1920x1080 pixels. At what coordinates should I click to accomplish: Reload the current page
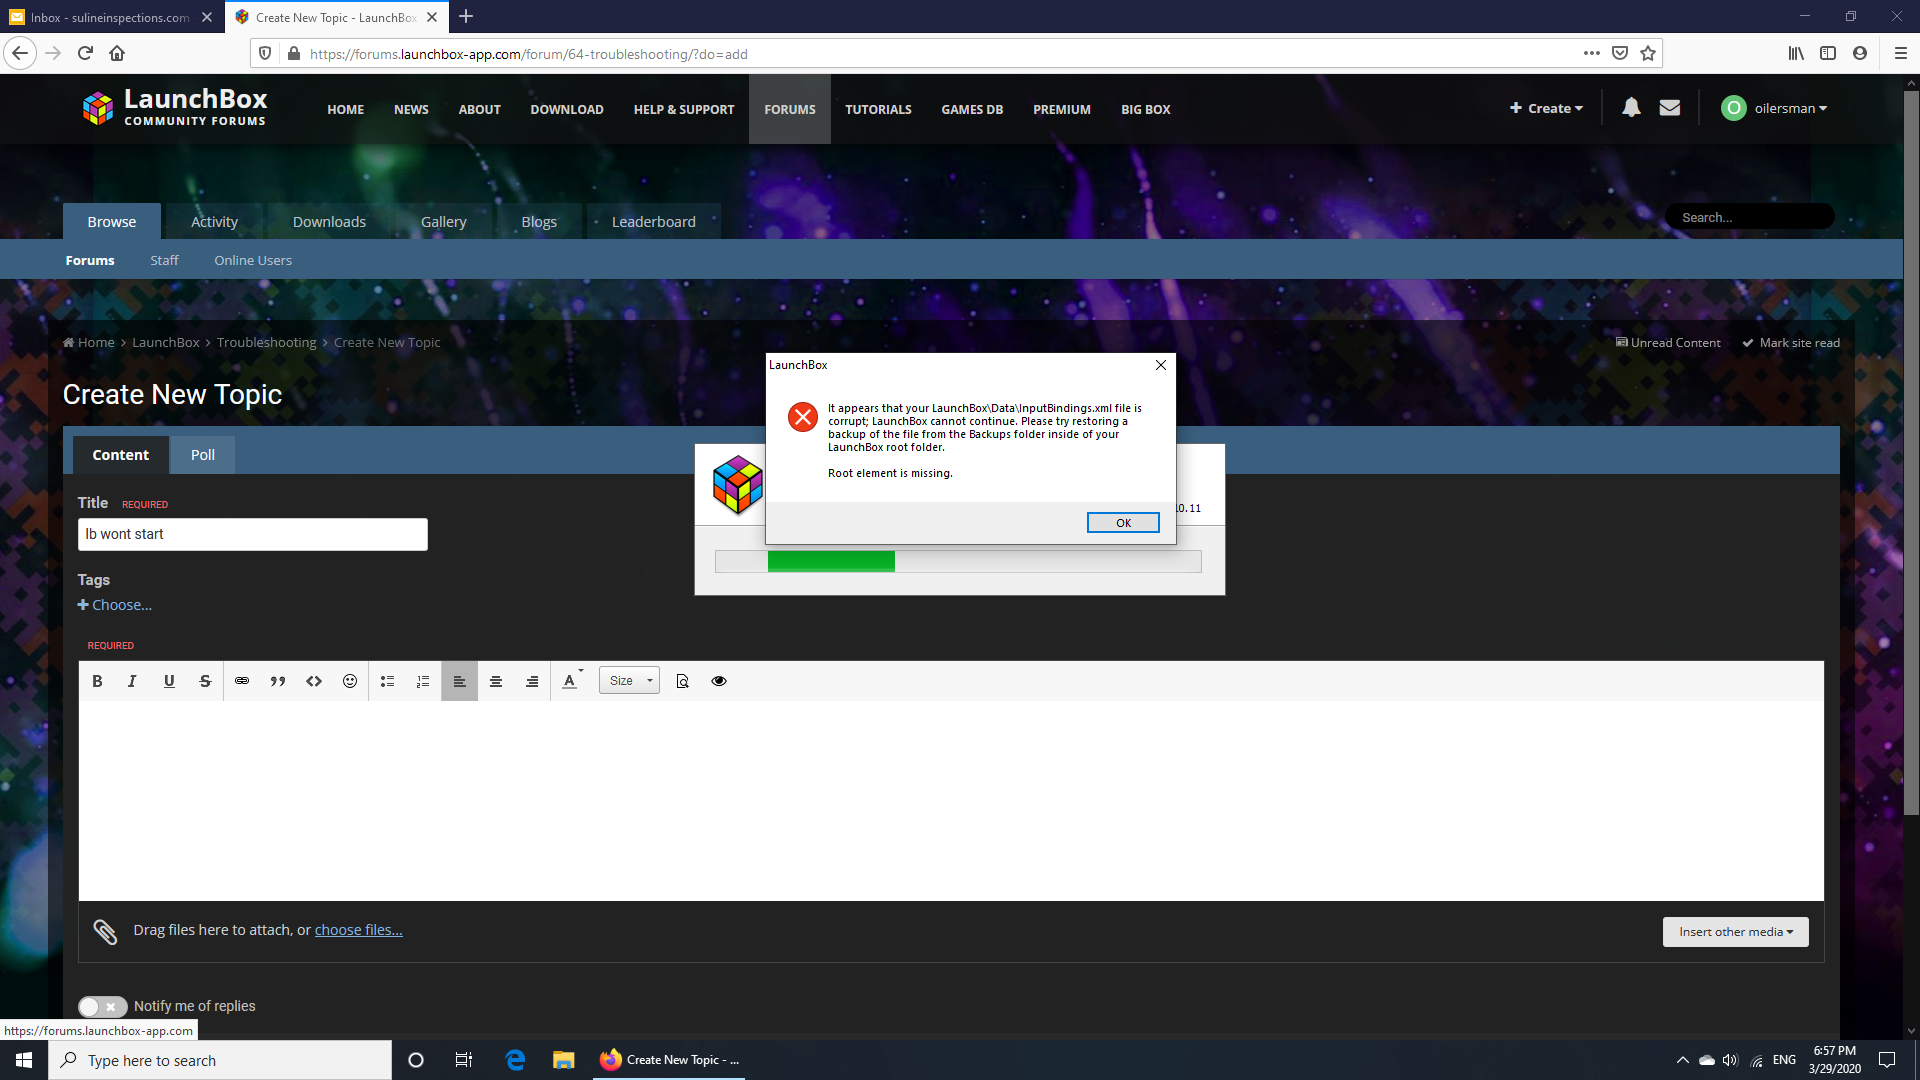85,54
